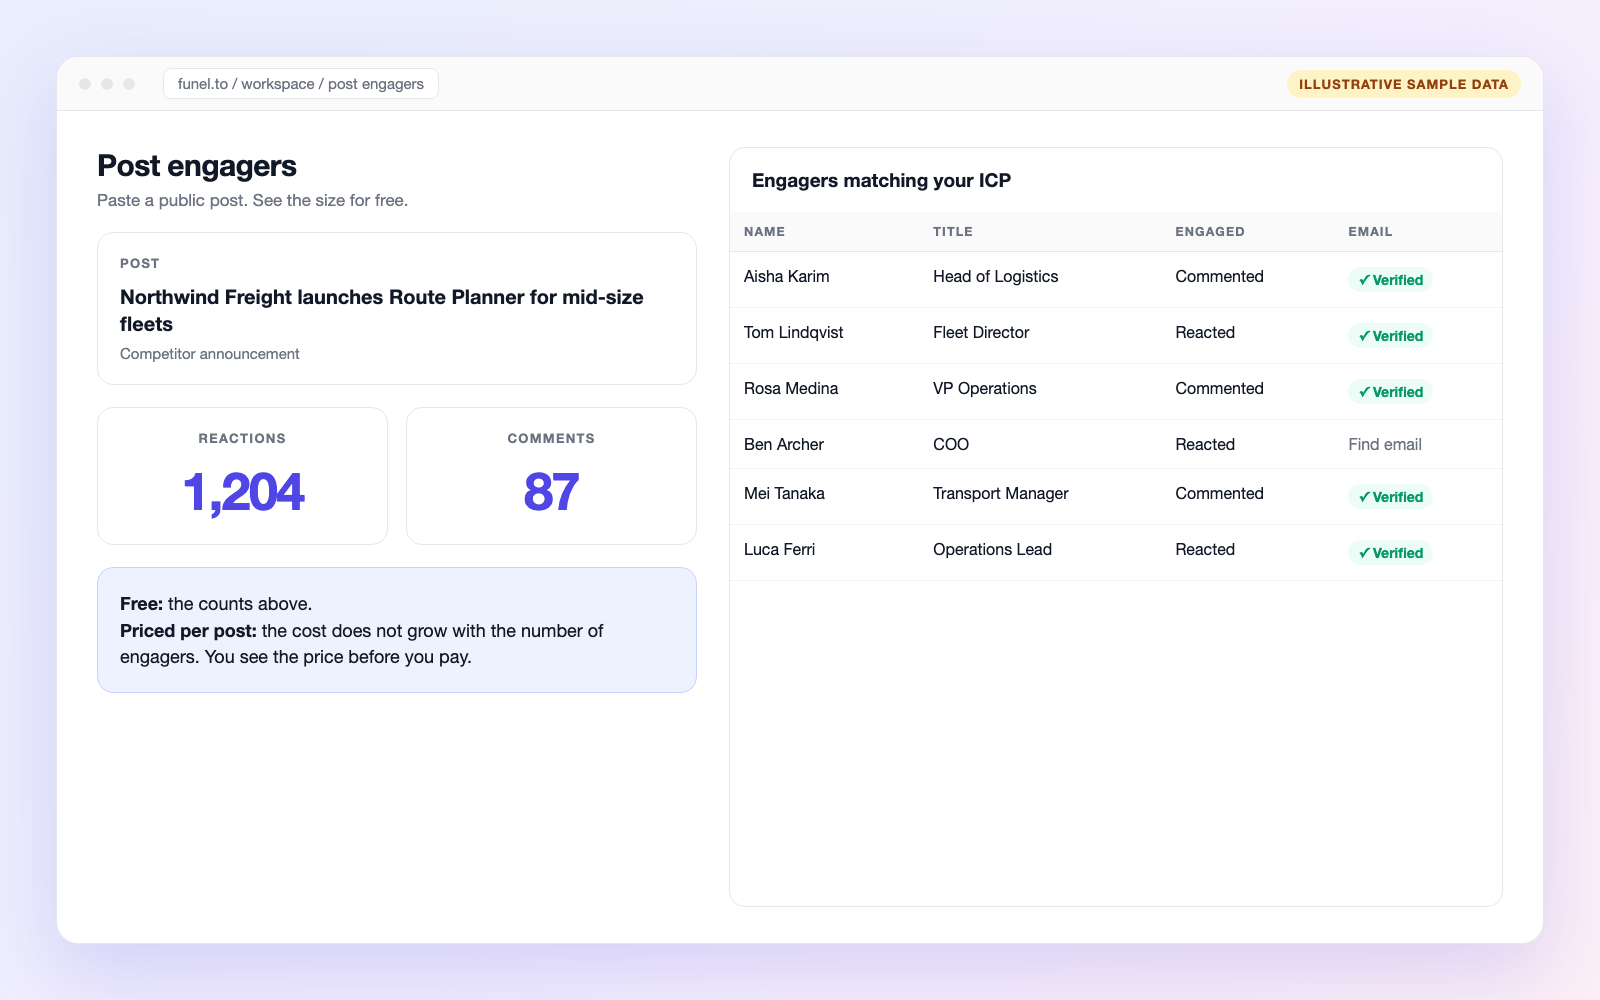Click Verified badge for Rosa Medina
Screen dimensions: 1600x1000
click(1390, 392)
